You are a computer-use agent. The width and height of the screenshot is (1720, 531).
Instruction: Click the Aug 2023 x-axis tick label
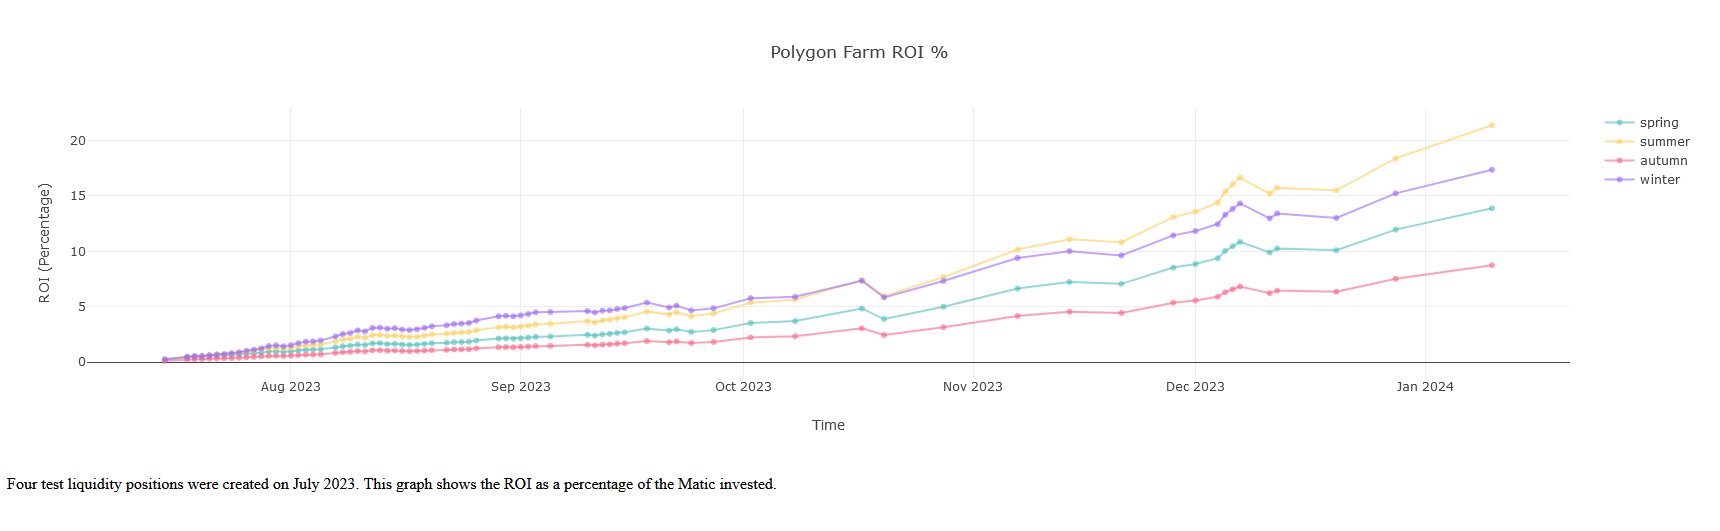click(290, 387)
